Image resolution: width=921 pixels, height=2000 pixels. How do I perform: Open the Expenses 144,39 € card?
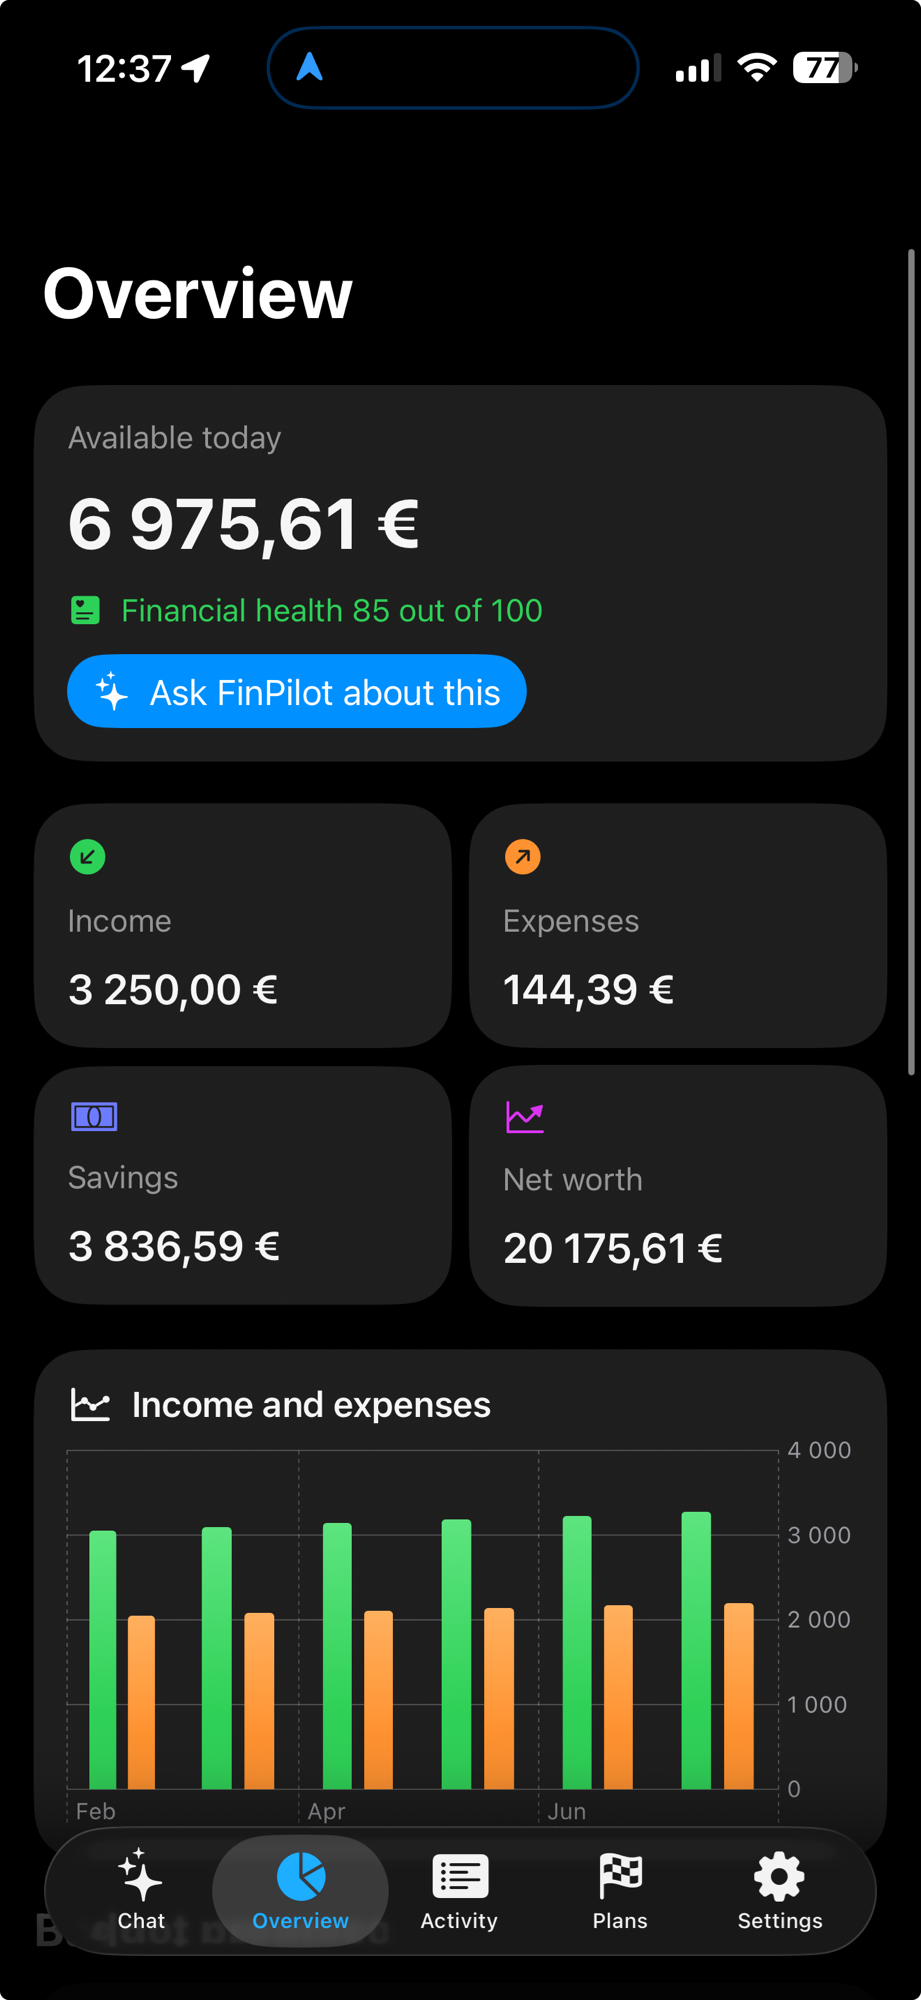point(678,926)
